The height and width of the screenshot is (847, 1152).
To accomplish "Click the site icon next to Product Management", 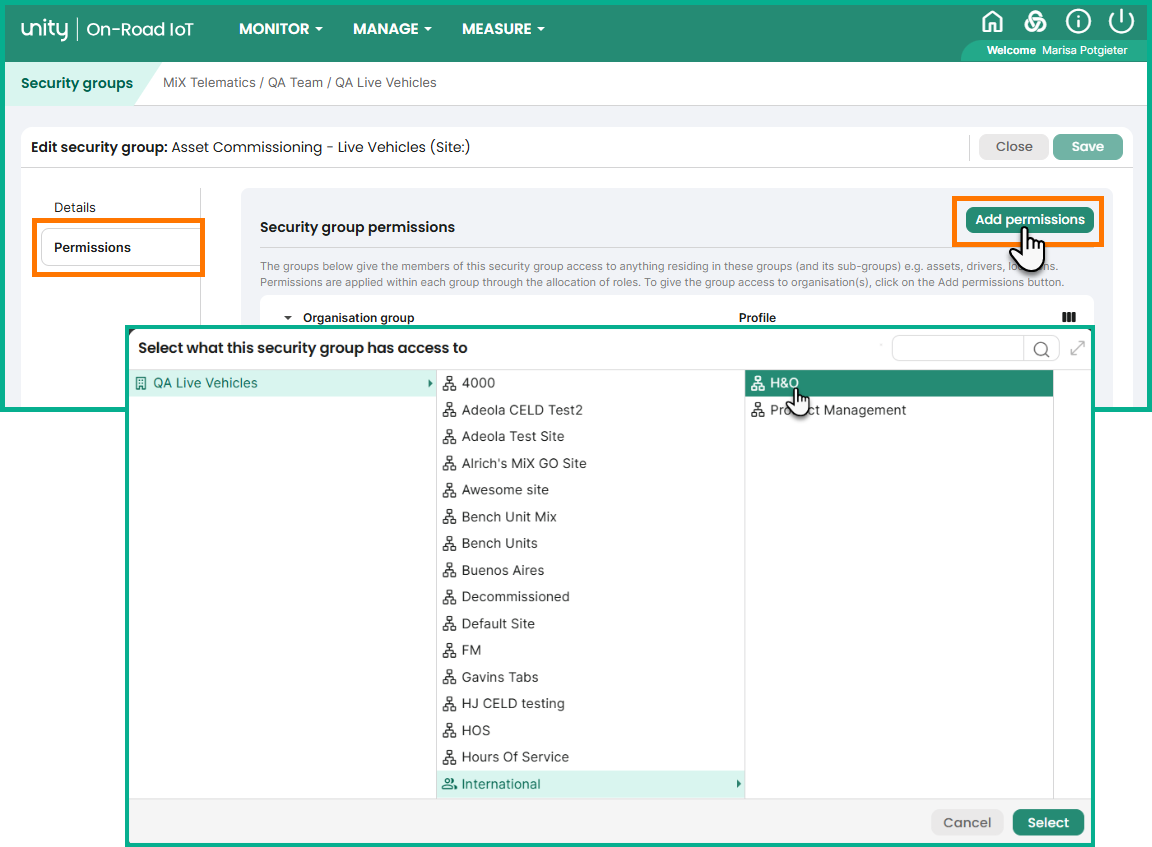I will [x=758, y=410].
